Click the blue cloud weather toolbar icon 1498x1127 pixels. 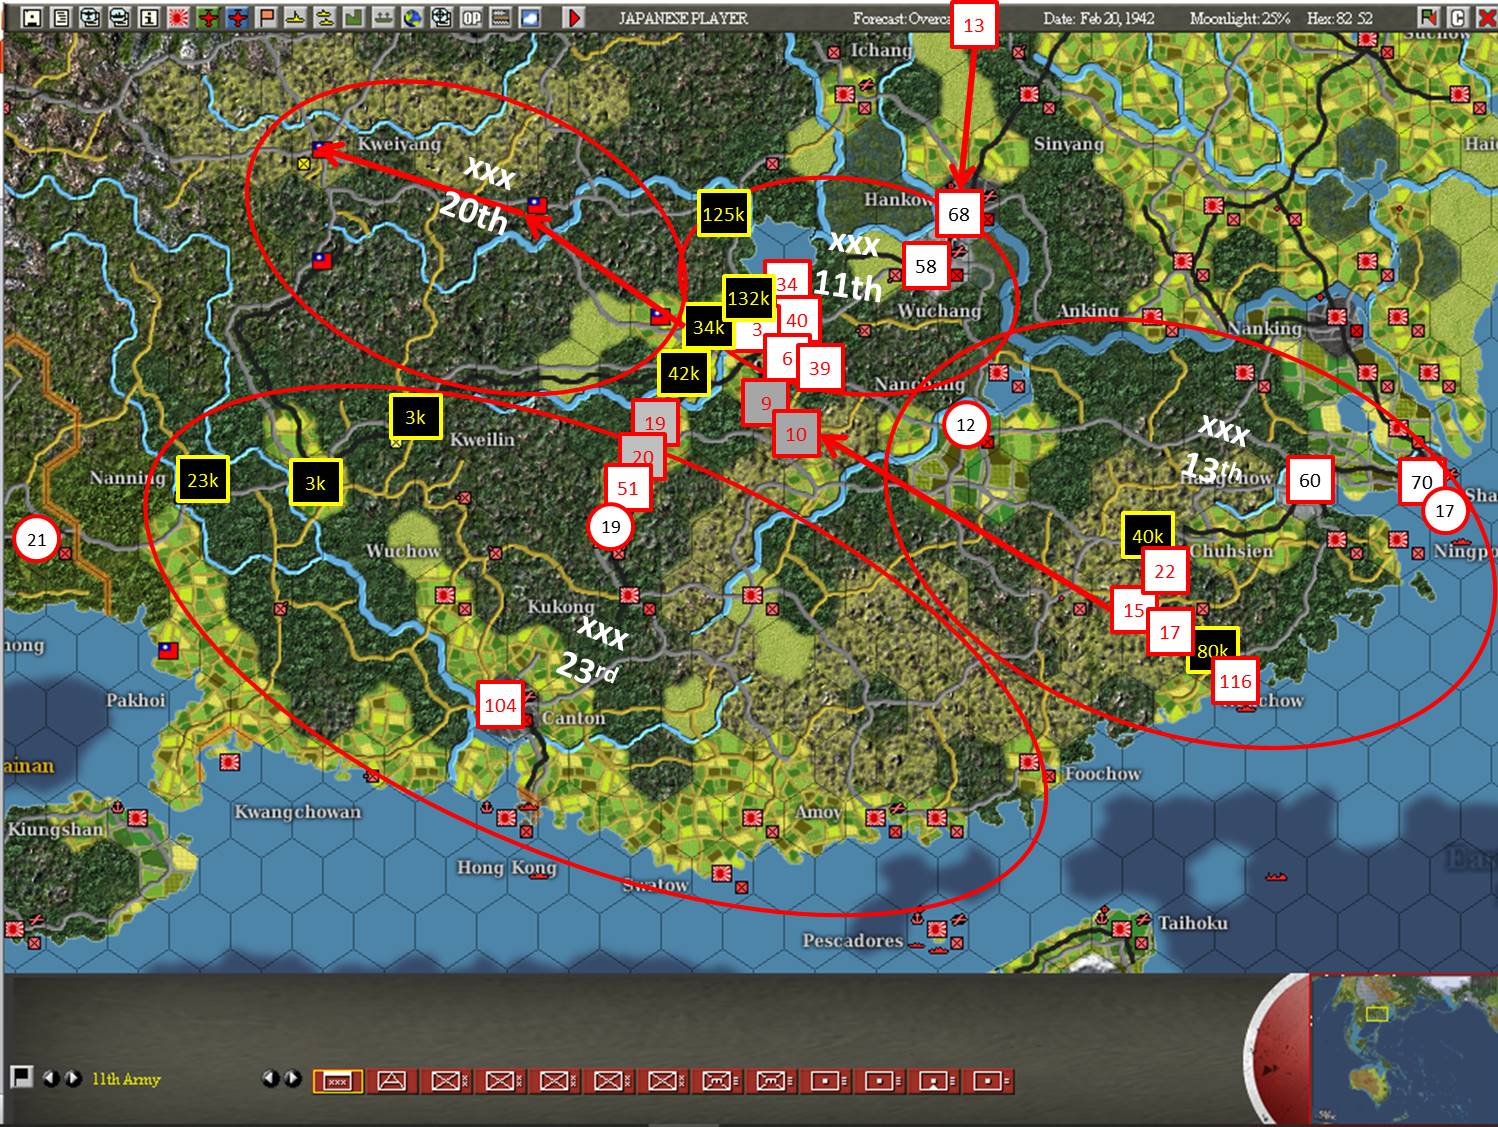(529, 18)
